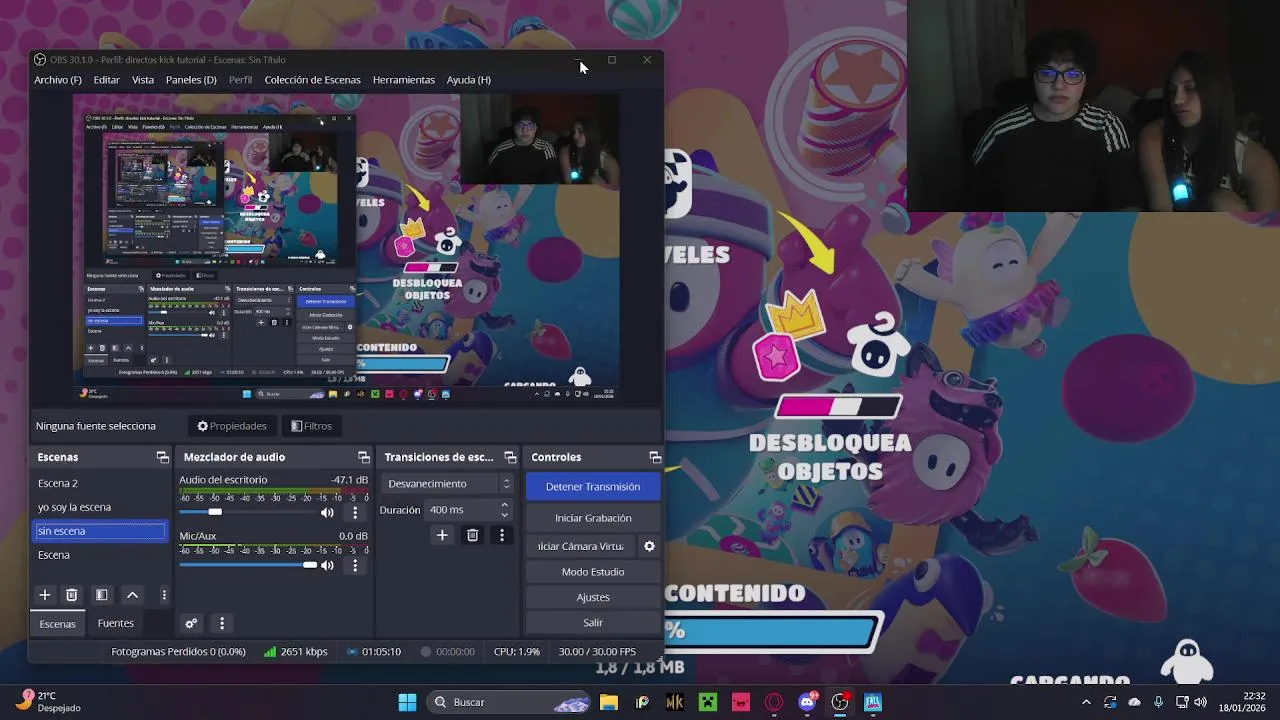
Task: Open advanced audio properties gears icon
Action: pyautogui.click(x=191, y=623)
